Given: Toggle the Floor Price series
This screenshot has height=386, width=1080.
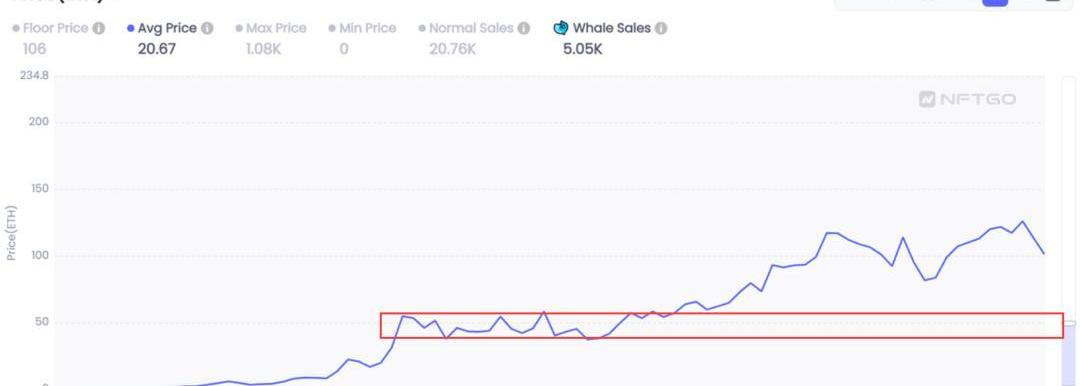Looking at the screenshot, I should [50, 28].
